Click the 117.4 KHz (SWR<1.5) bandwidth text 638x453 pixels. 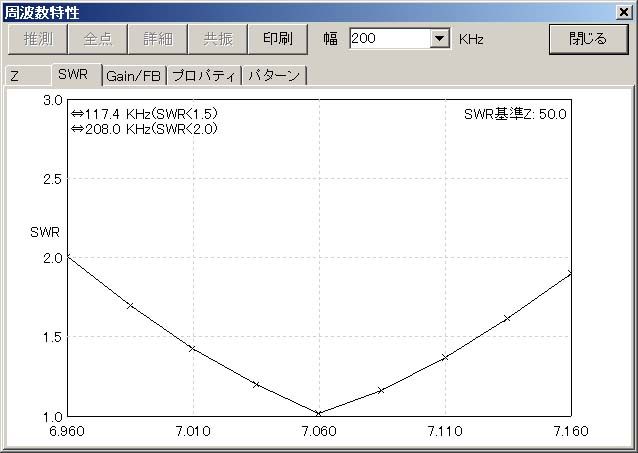point(144,114)
